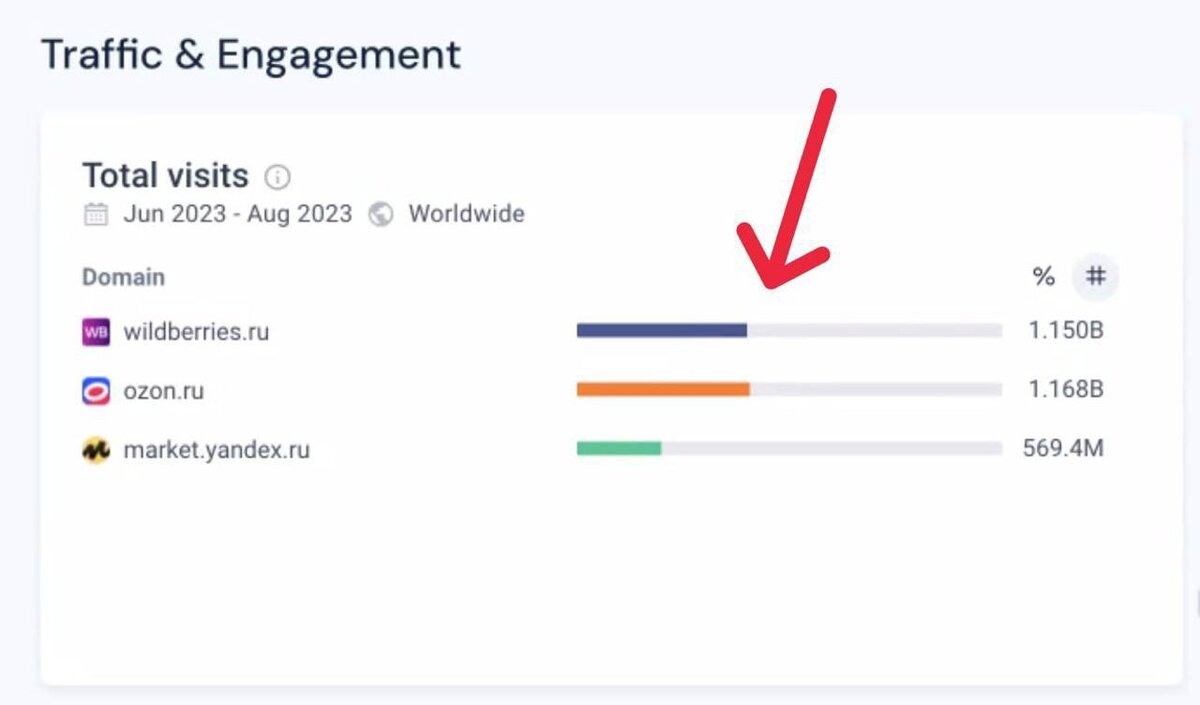The image size is (1200, 705).
Task: Select the Traffic & Engagement heading
Action: (251, 54)
